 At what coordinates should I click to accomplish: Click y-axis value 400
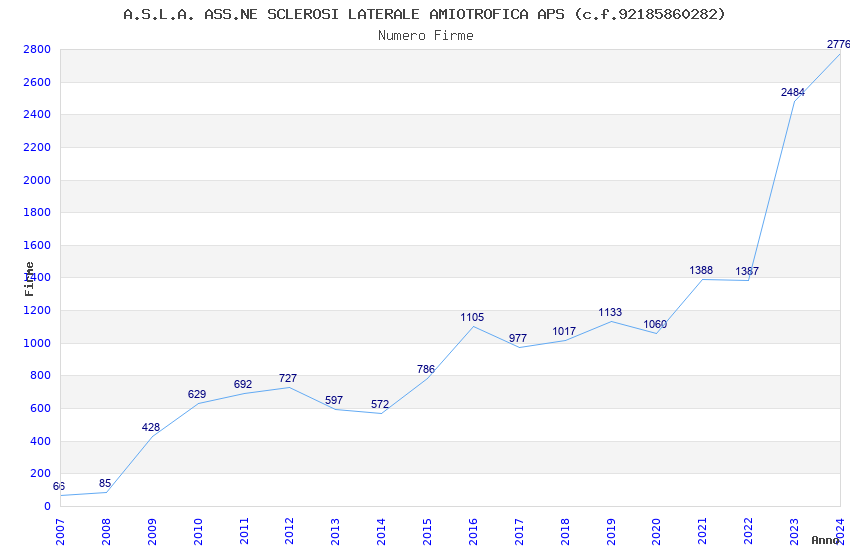(x=40, y=441)
